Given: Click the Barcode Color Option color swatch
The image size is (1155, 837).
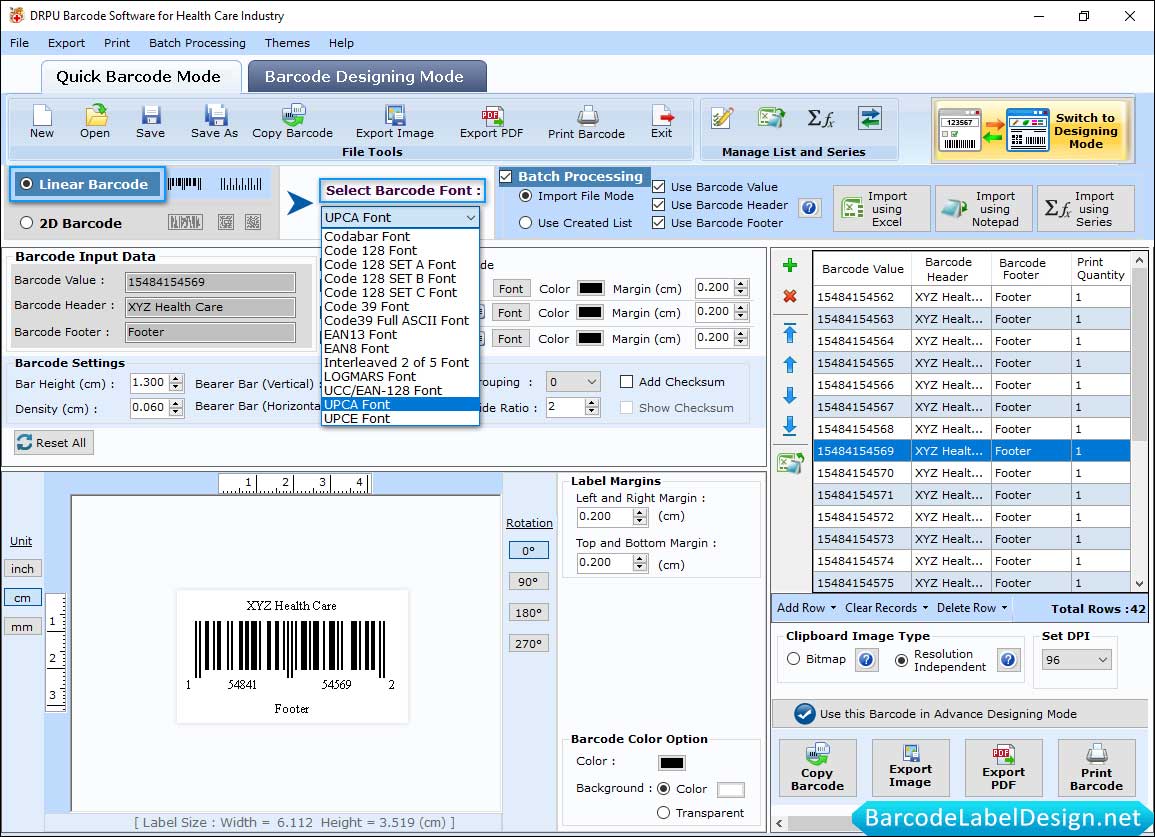Looking at the screenshot, I should click(672, 763).
